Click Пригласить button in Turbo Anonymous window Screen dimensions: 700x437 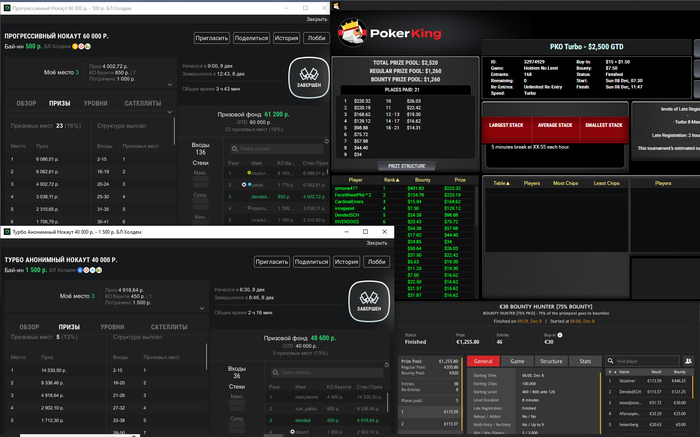pos(272,262)
